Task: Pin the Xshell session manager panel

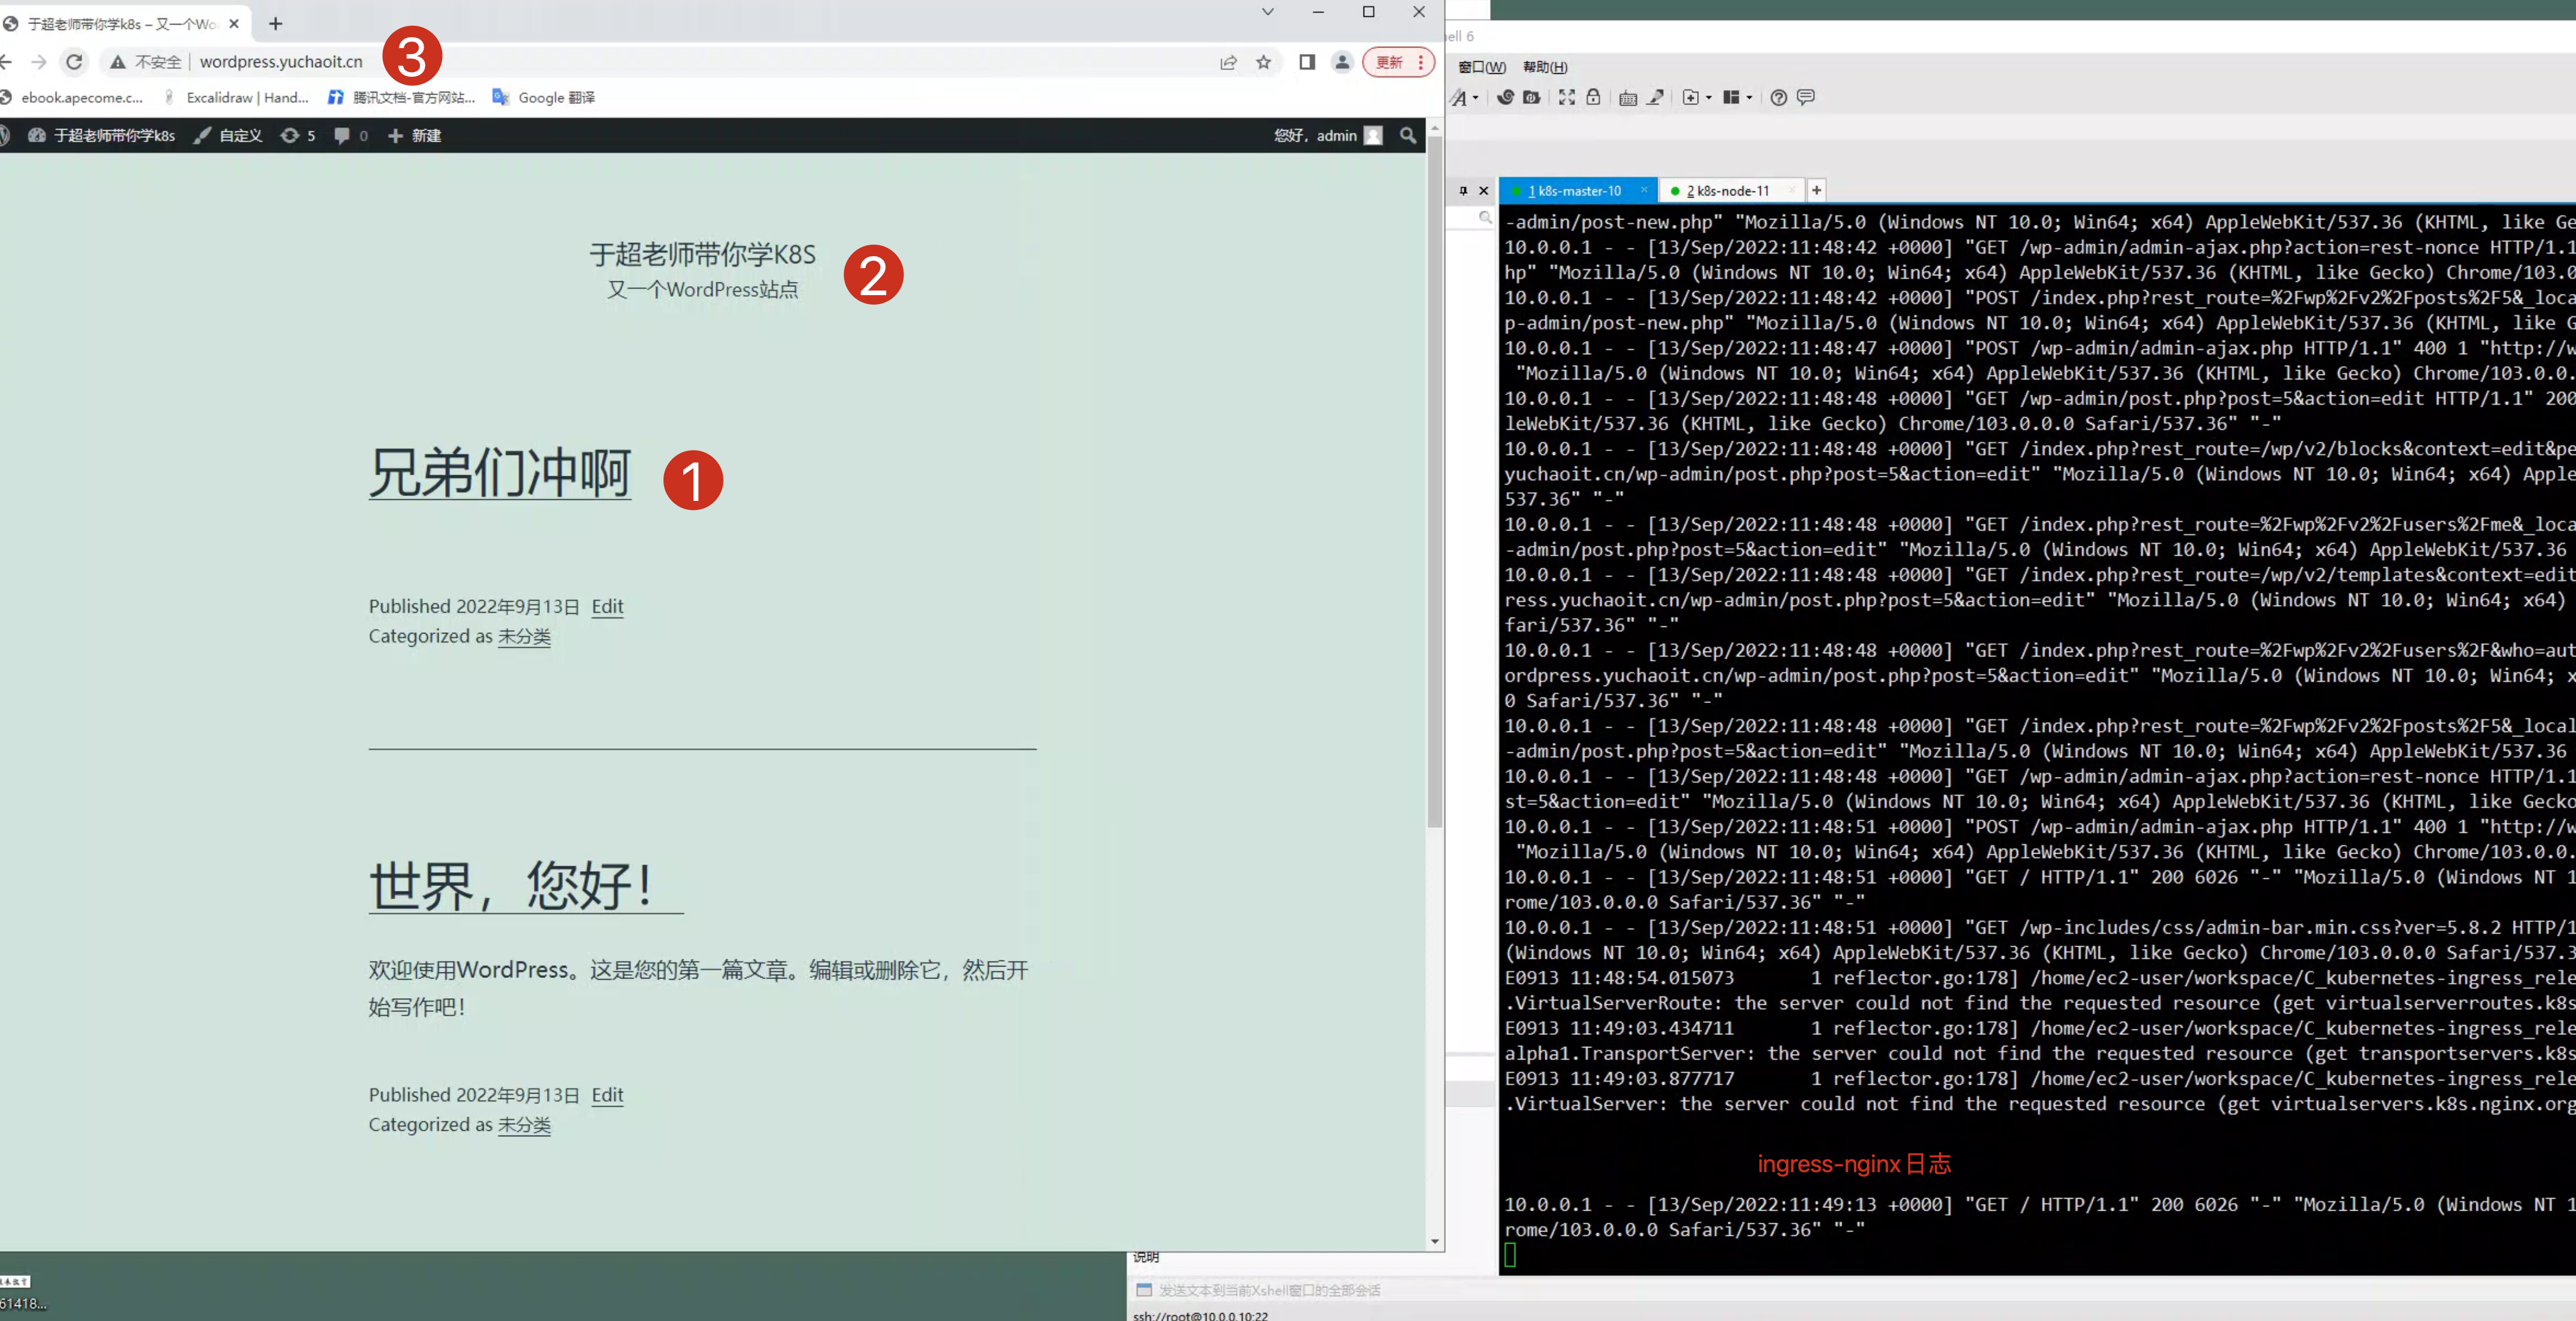Action: point(1463,190)
